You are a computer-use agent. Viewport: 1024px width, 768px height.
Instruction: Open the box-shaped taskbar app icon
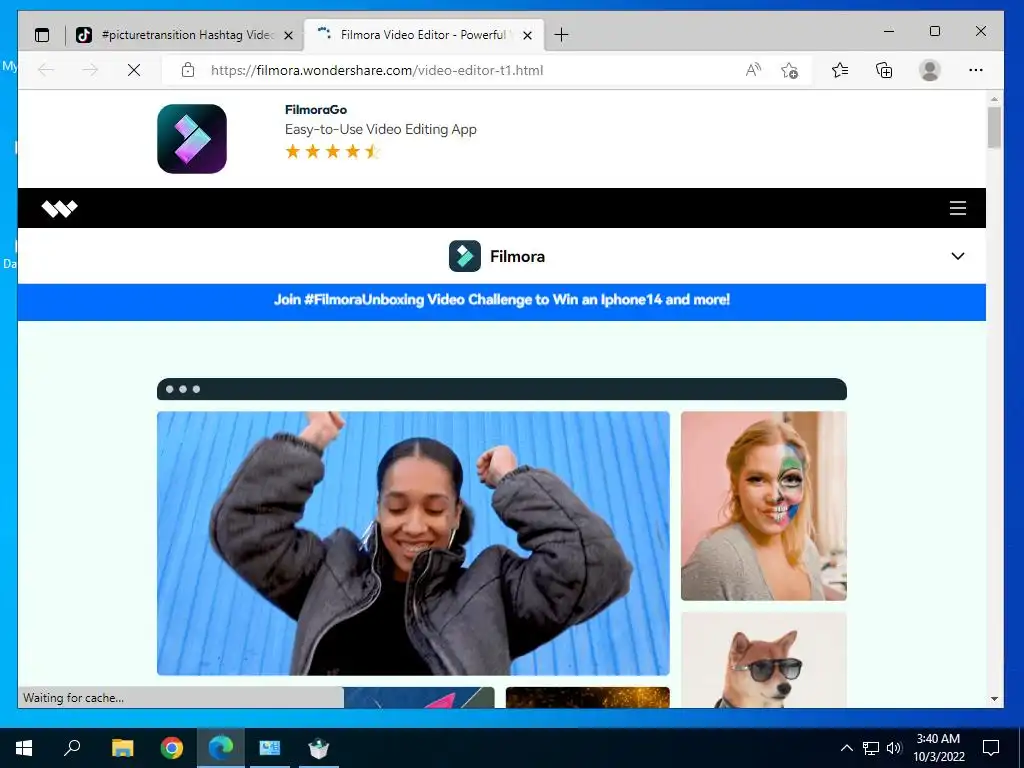pos(319,748)
